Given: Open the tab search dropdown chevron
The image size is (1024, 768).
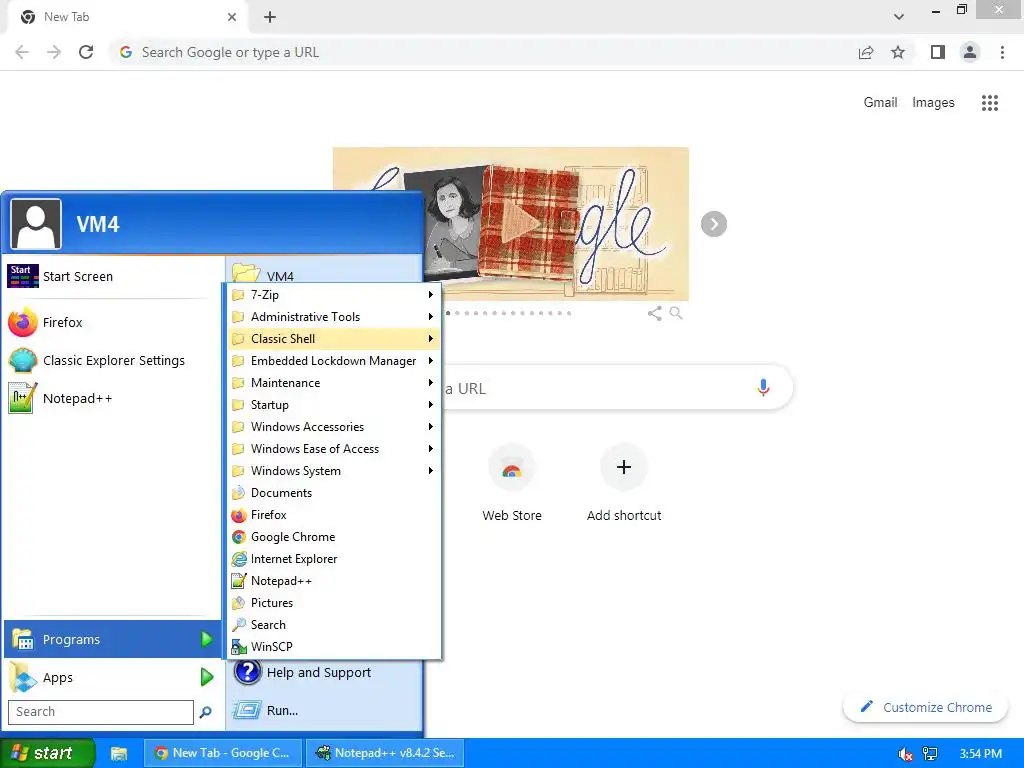Looking at the screenshot, I should pyautogui.click(x=899, y=17).
